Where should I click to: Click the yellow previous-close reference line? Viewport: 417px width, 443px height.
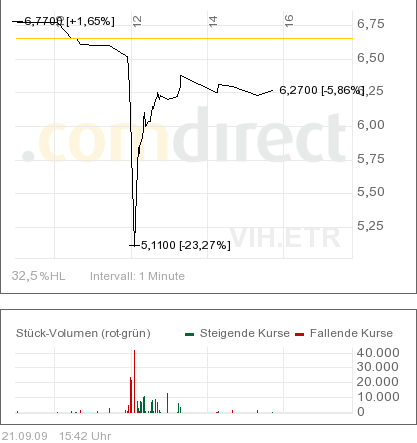(x=184, y=38)
